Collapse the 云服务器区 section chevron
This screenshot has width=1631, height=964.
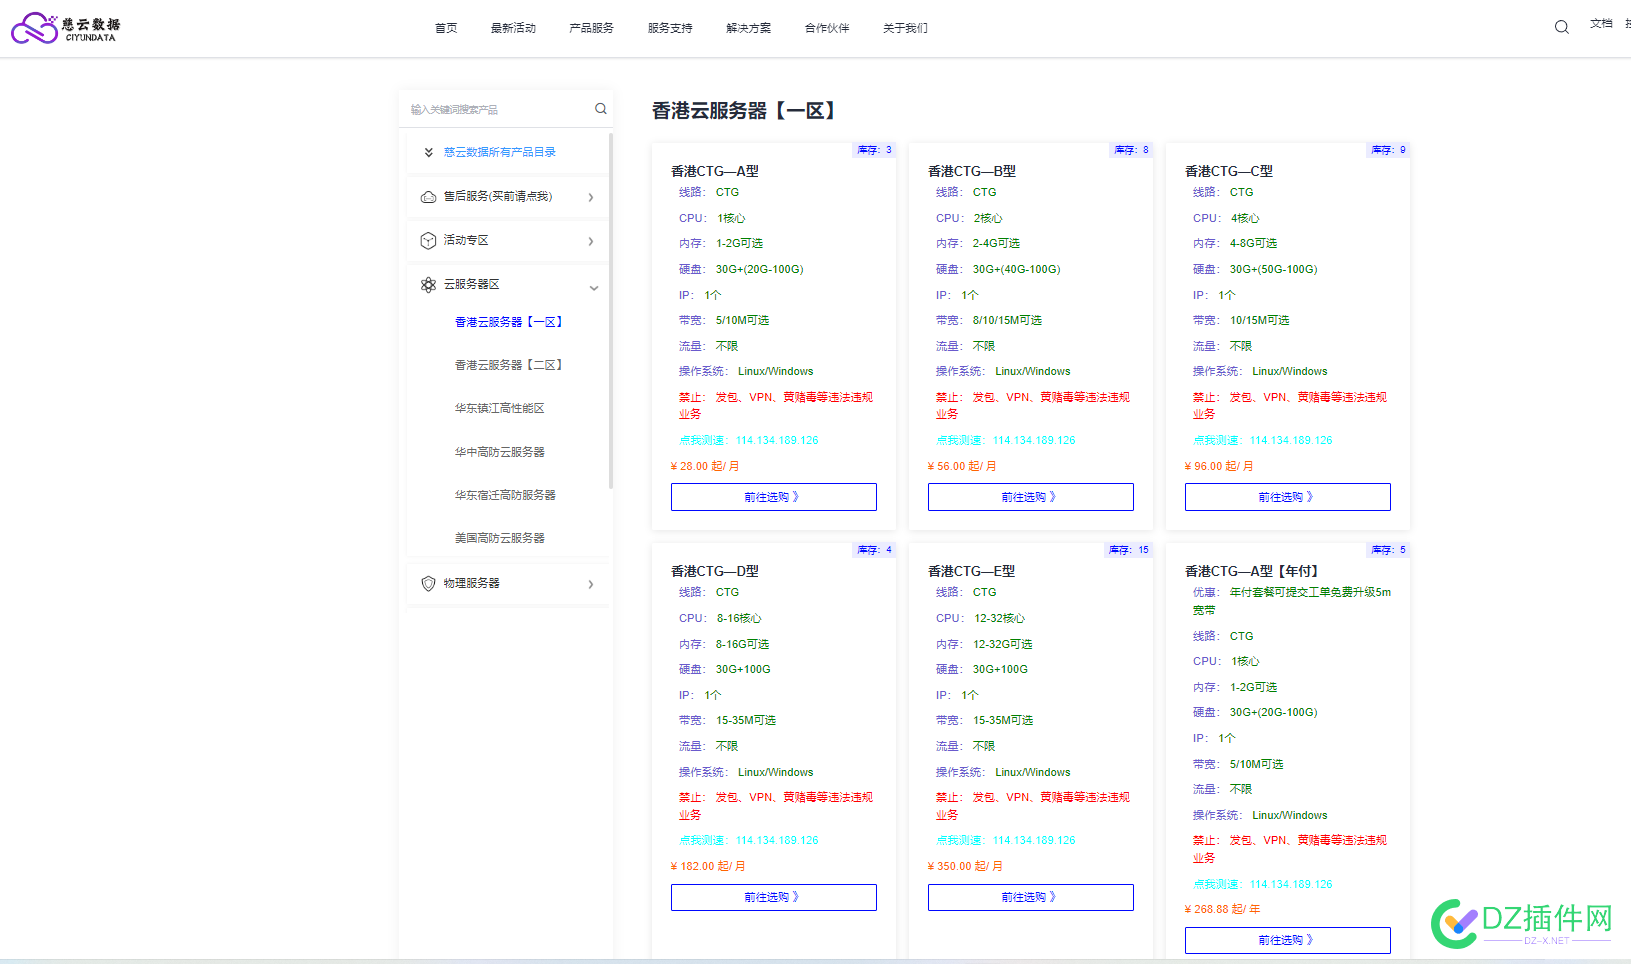[594, 288]
